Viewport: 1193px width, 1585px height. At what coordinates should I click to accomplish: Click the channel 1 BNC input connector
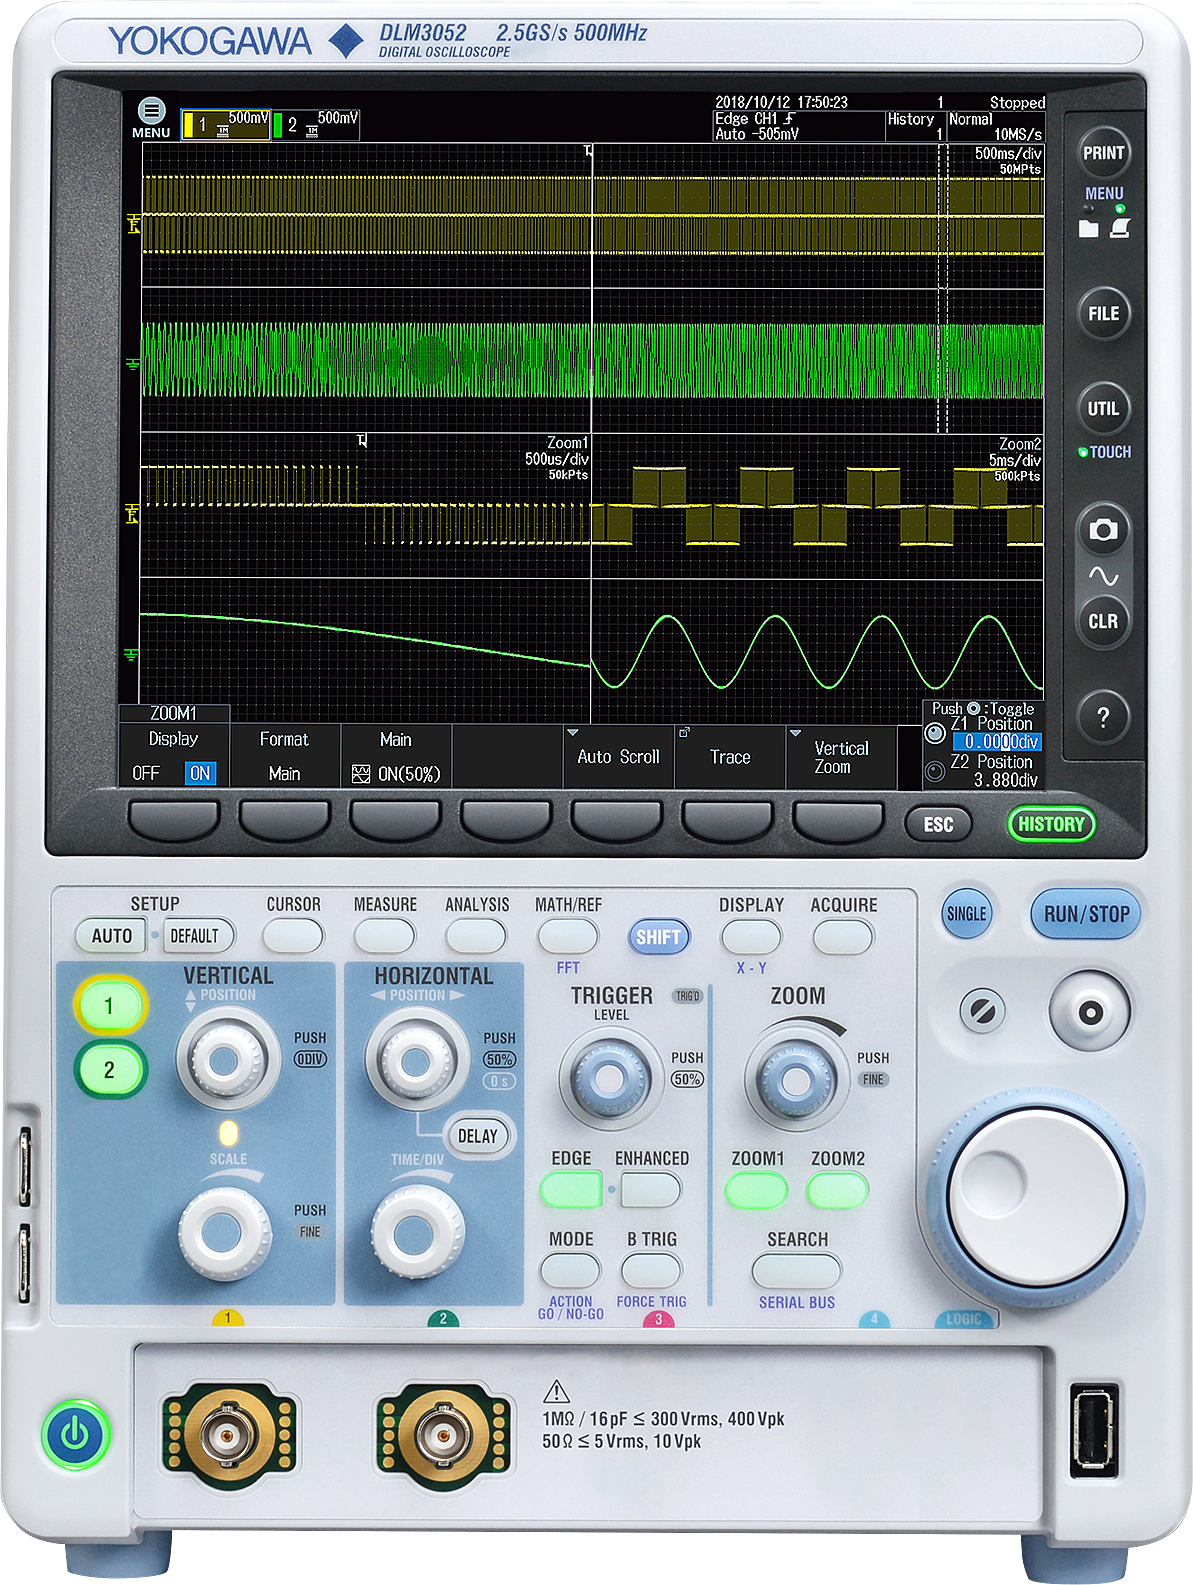(x=229, y=1437)
